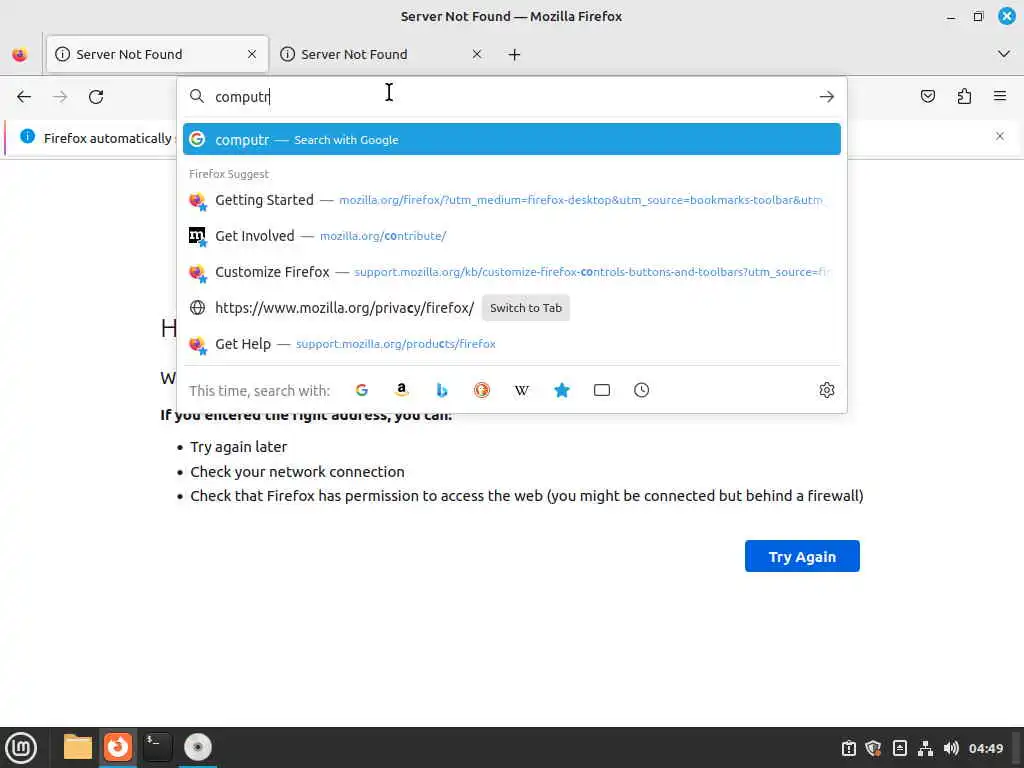Choose the Get Help suggestion
This screenshot has height=768, width=1024.
tap(511, 344)
